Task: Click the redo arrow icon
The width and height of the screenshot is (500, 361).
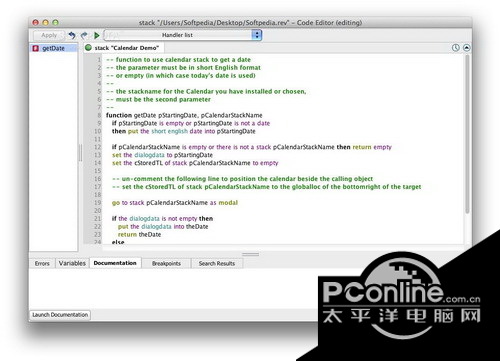Action: pyautogui.click(x=84, y=35)
